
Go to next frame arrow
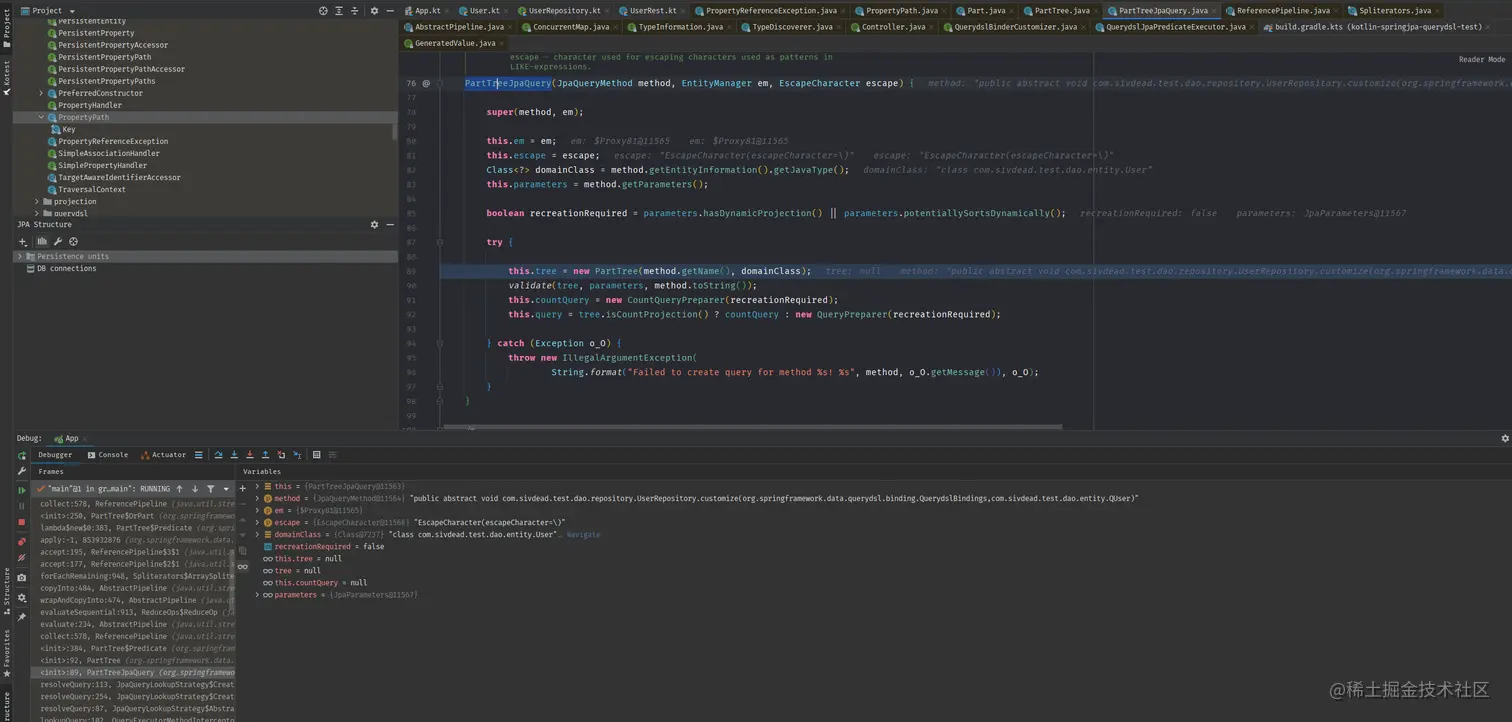pyautogui.click(x=195, y=489)
